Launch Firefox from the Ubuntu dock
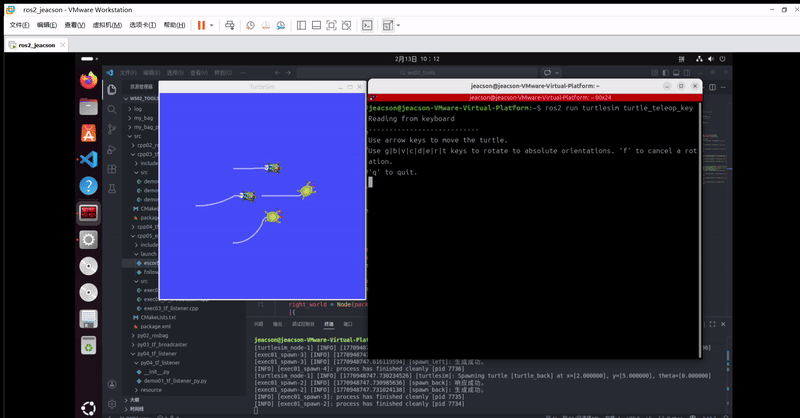This screenshot has width=800, height=418. point(88,80)
